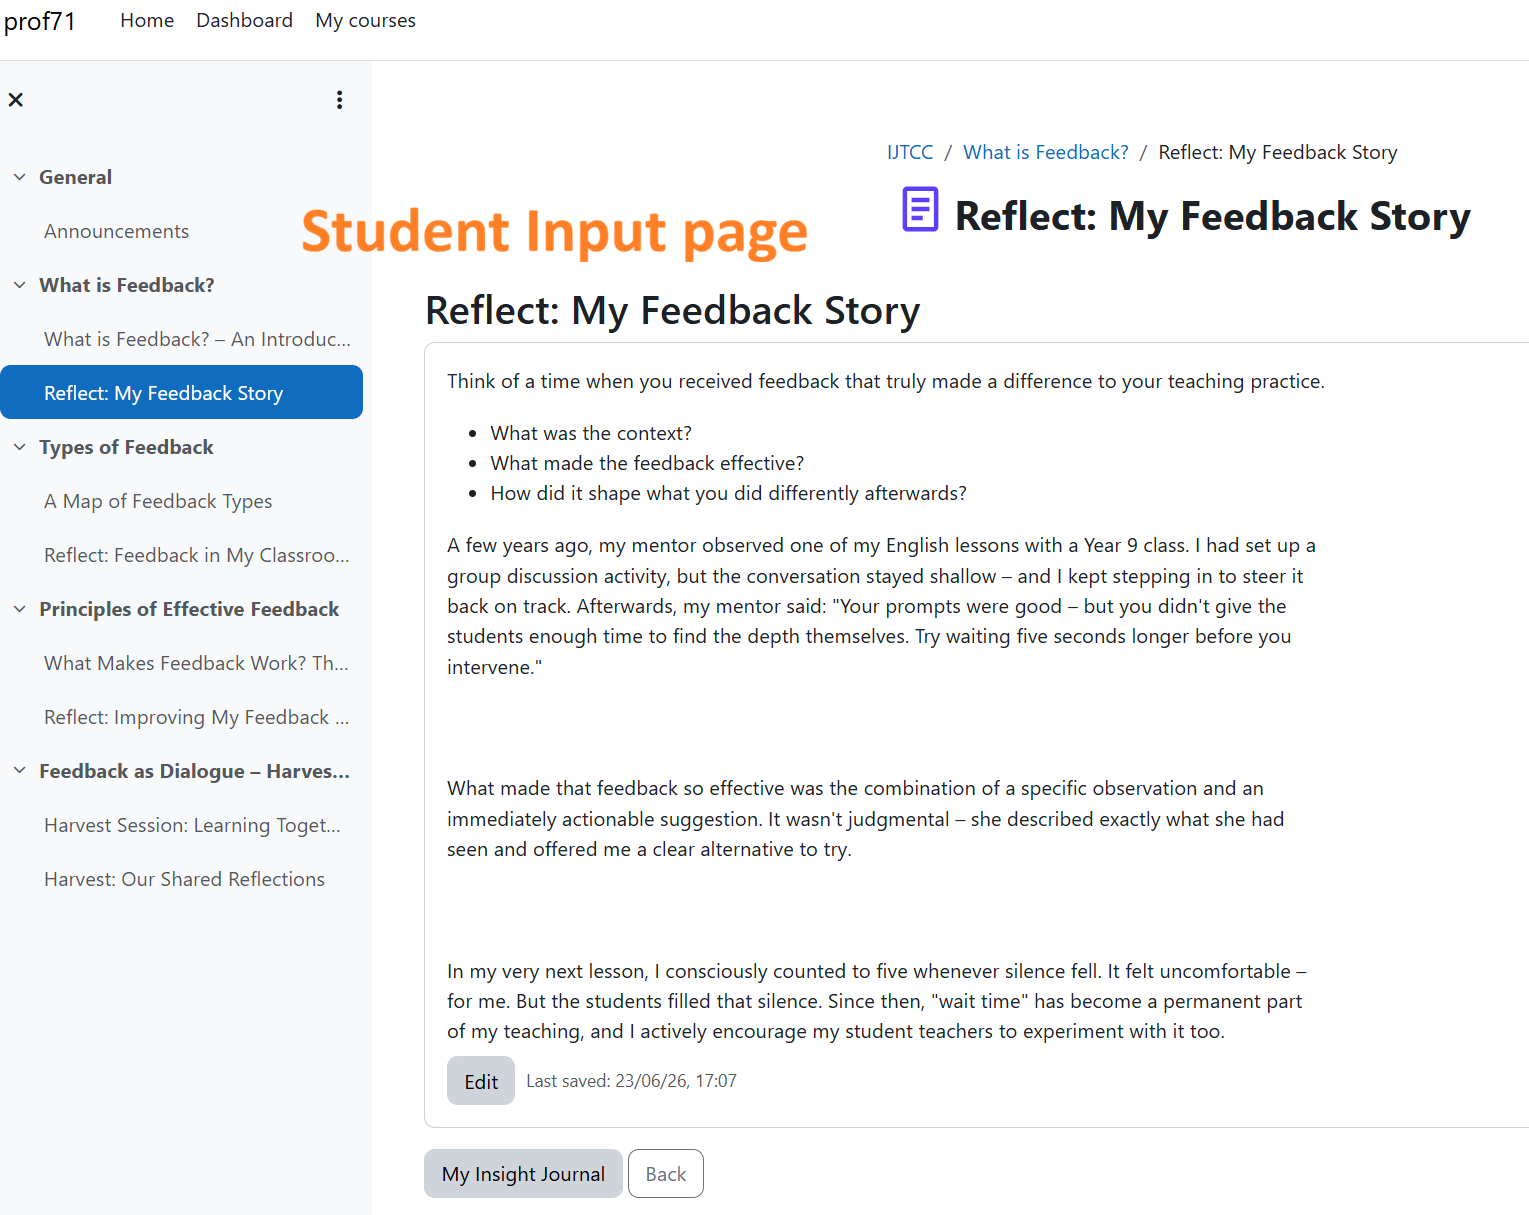Click the Edit button
The image size is (1529, 1215).
pyautogui.click(x=481, y=1081)
